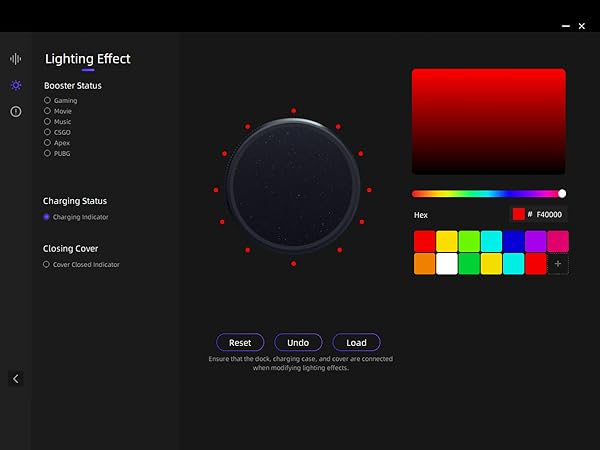Click the current color preview beside Hex
Viewport: 600px width, 450px height.
[x=518, y=214]
